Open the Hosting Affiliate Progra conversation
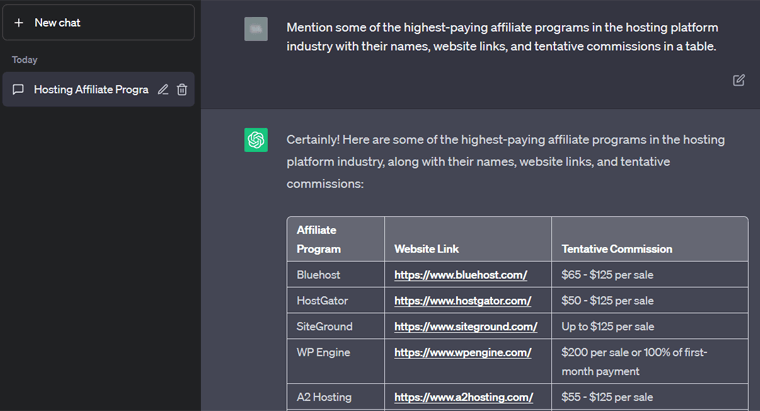 pos(98,90)
